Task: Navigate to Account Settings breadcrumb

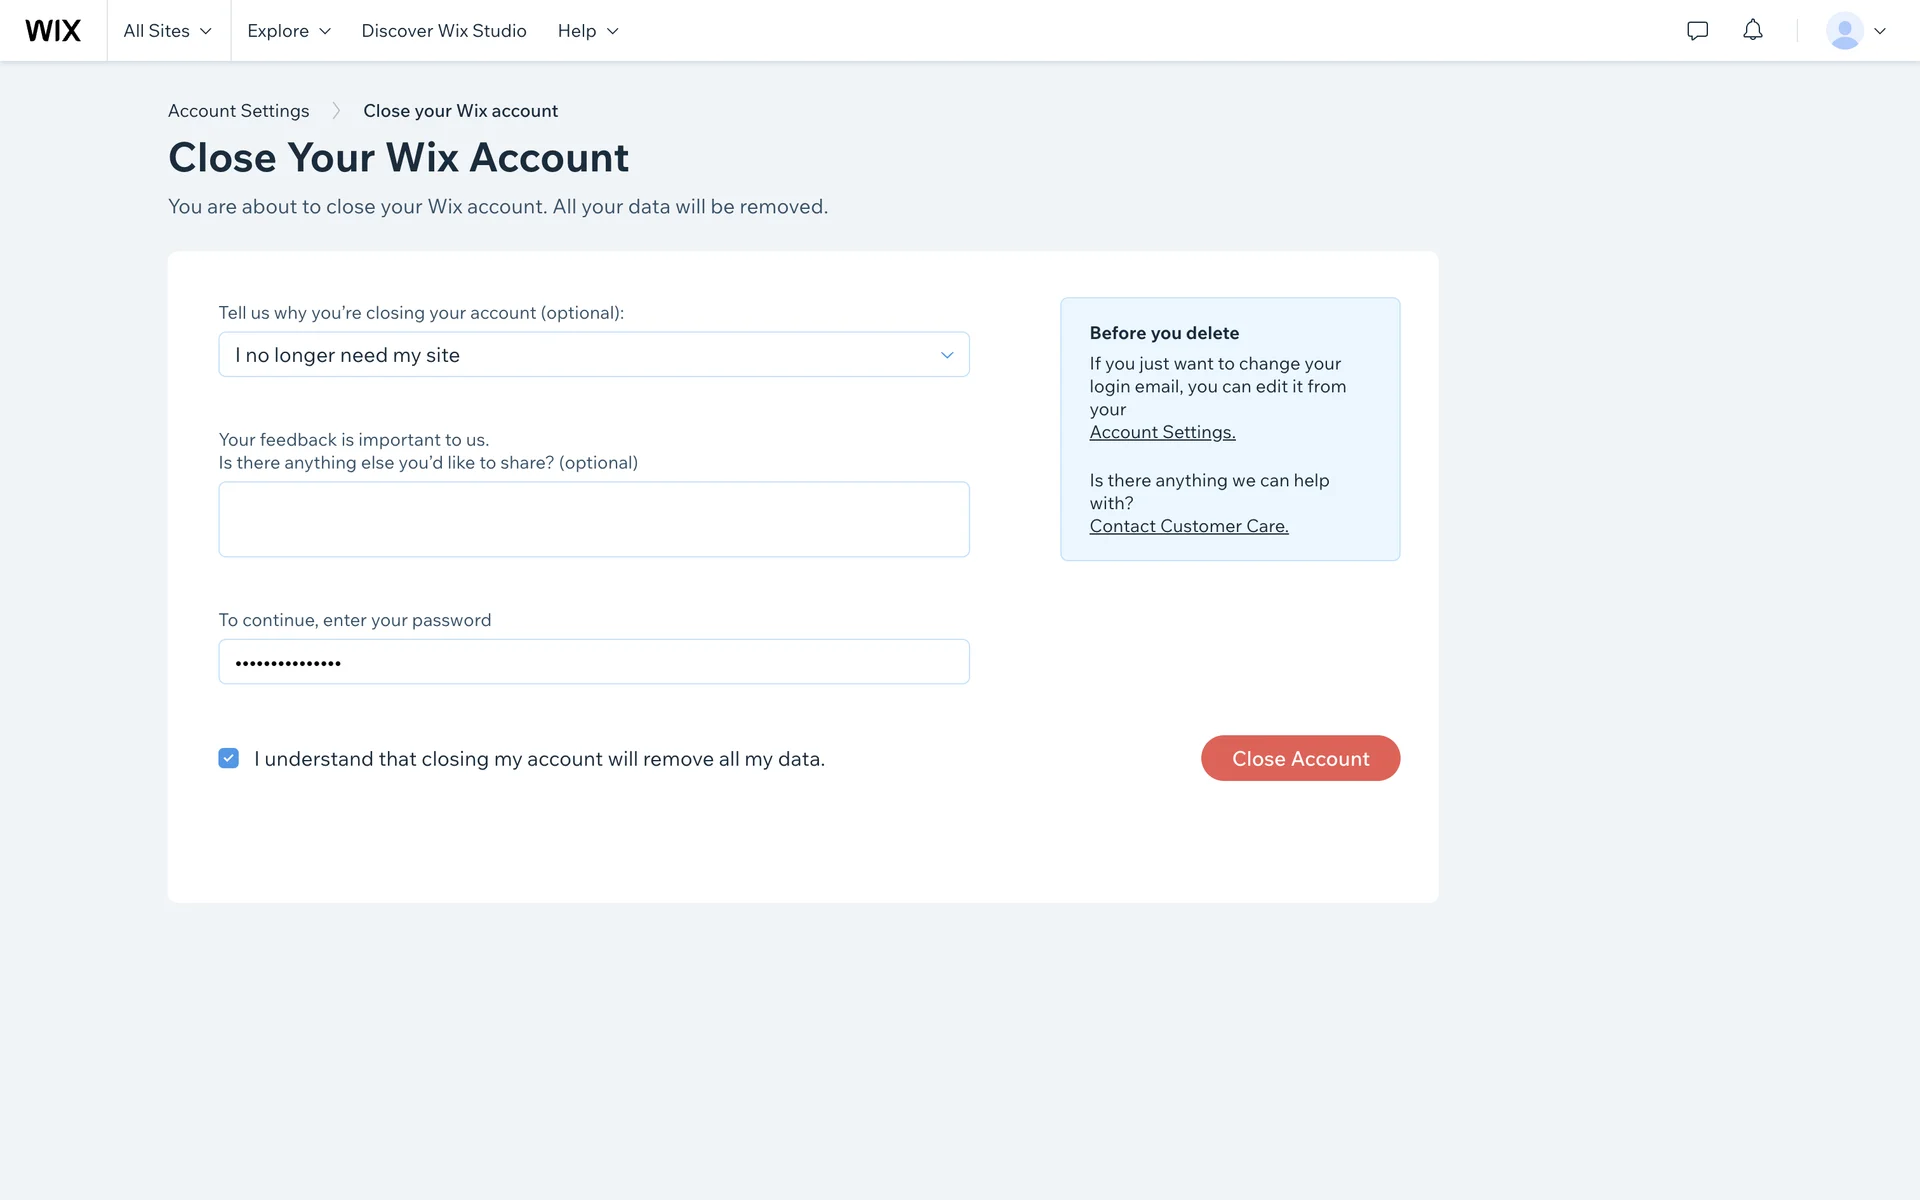Action: click(238, 111)
